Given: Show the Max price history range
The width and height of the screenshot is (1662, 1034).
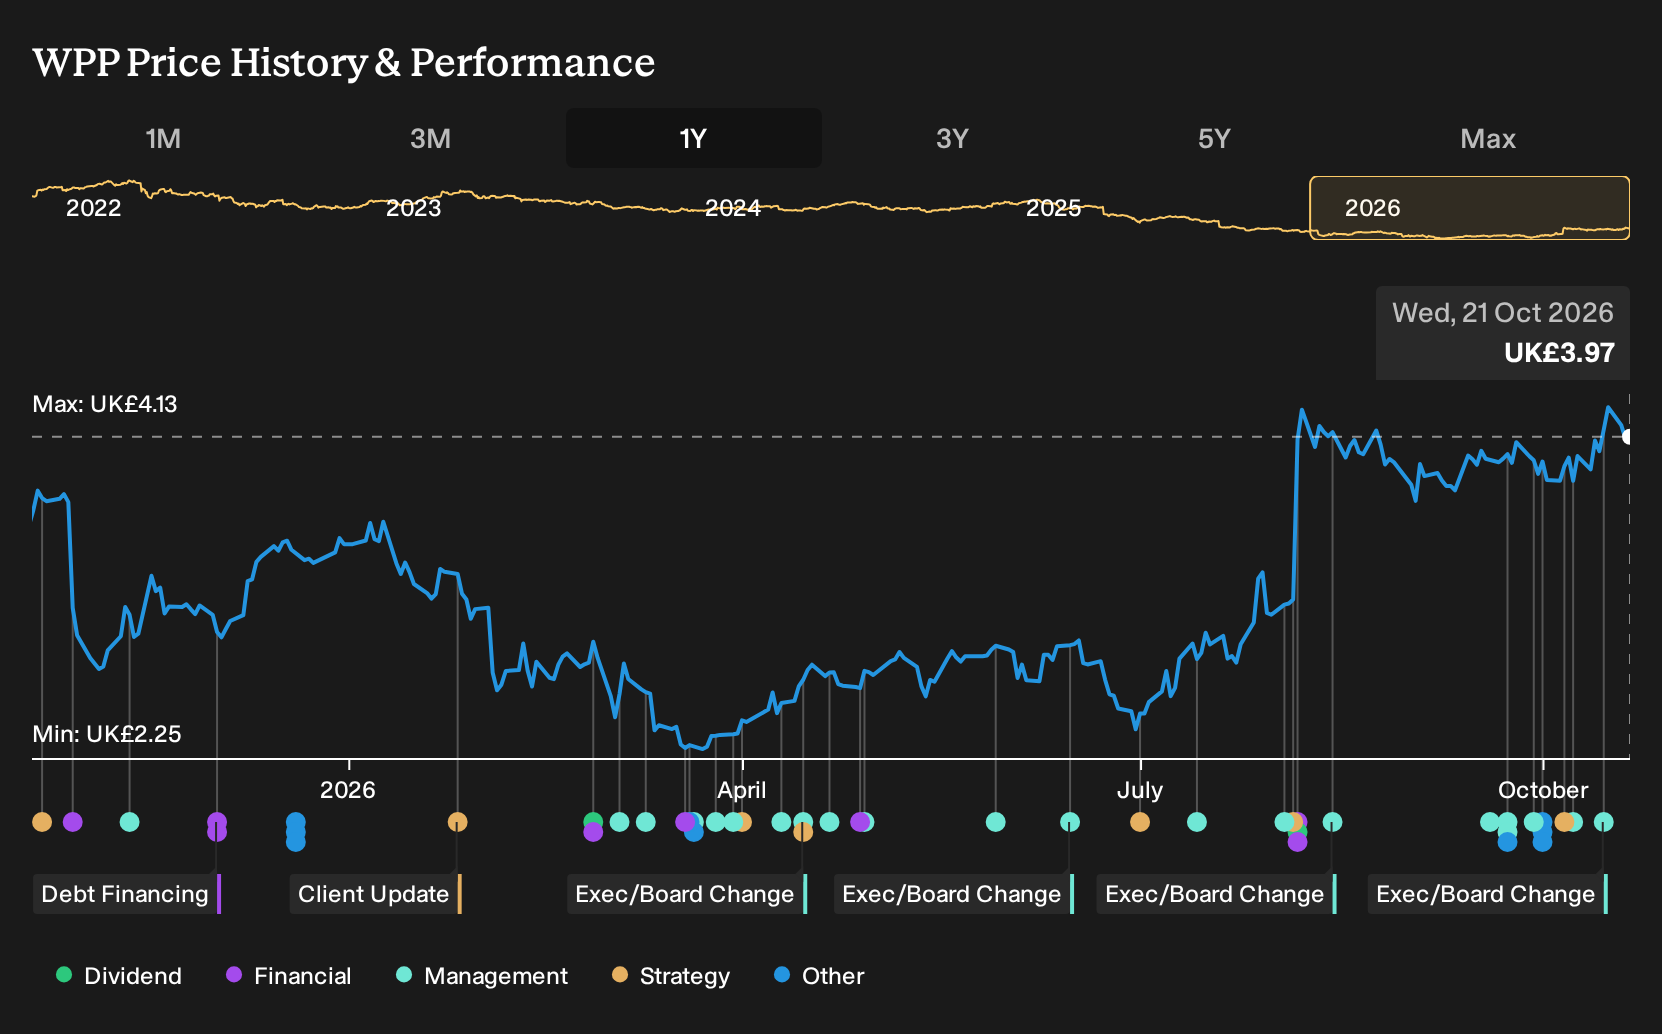Looking at the screenshot, I should 1488,138.
